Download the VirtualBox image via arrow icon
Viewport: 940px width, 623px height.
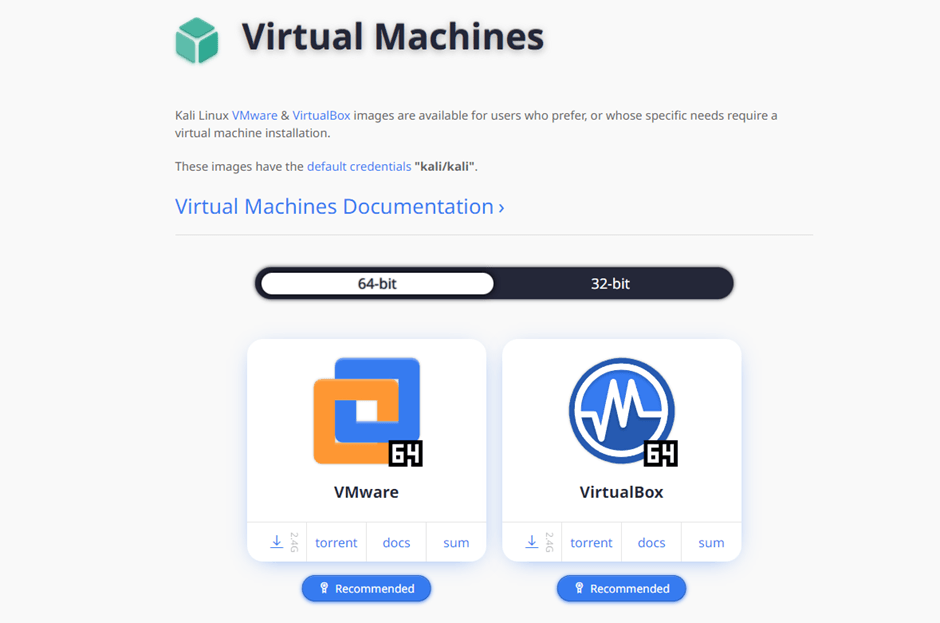point(532,542)
